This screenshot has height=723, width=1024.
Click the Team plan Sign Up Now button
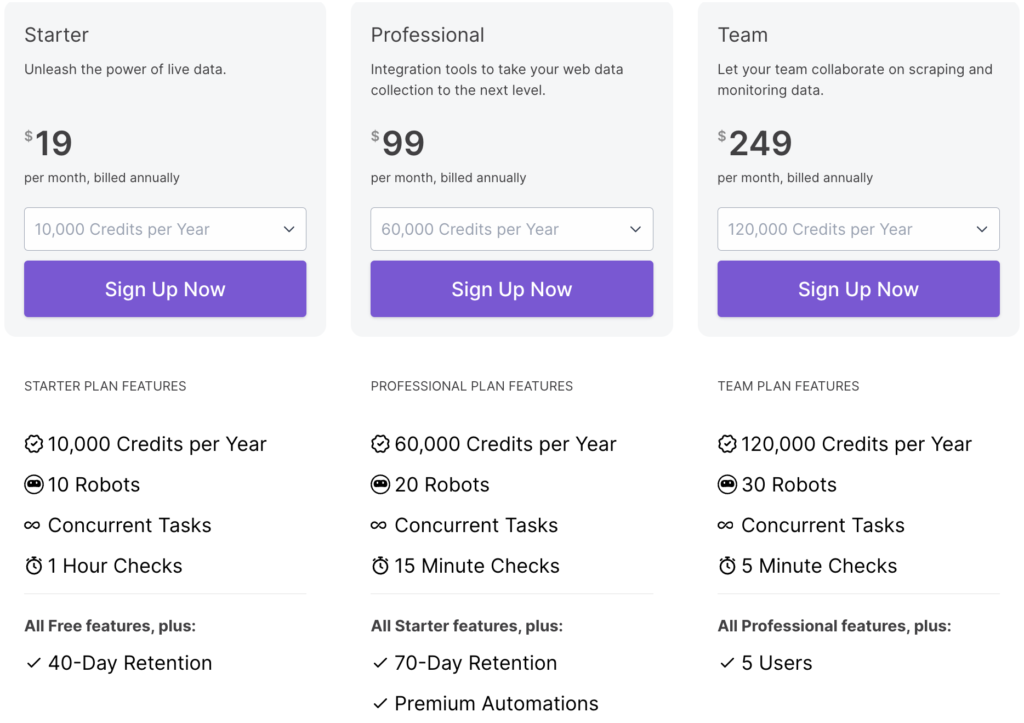coord(858,288)
